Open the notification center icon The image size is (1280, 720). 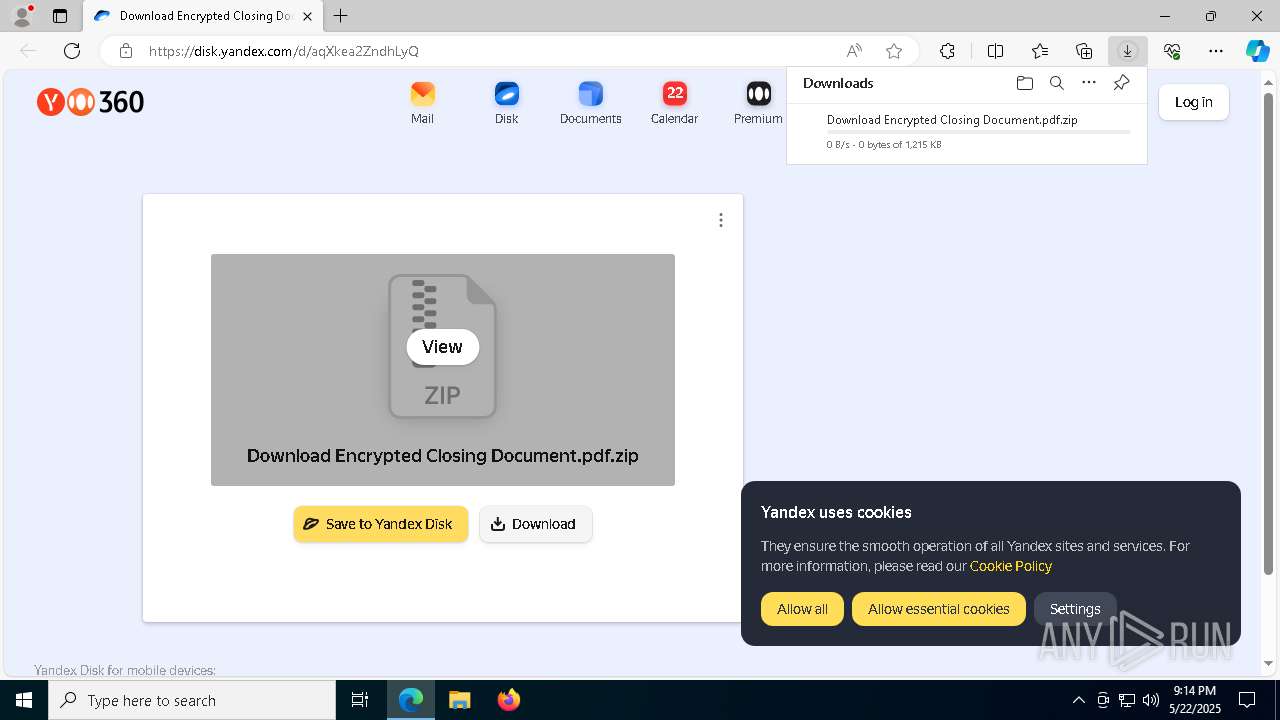(x=1247, y=700)
